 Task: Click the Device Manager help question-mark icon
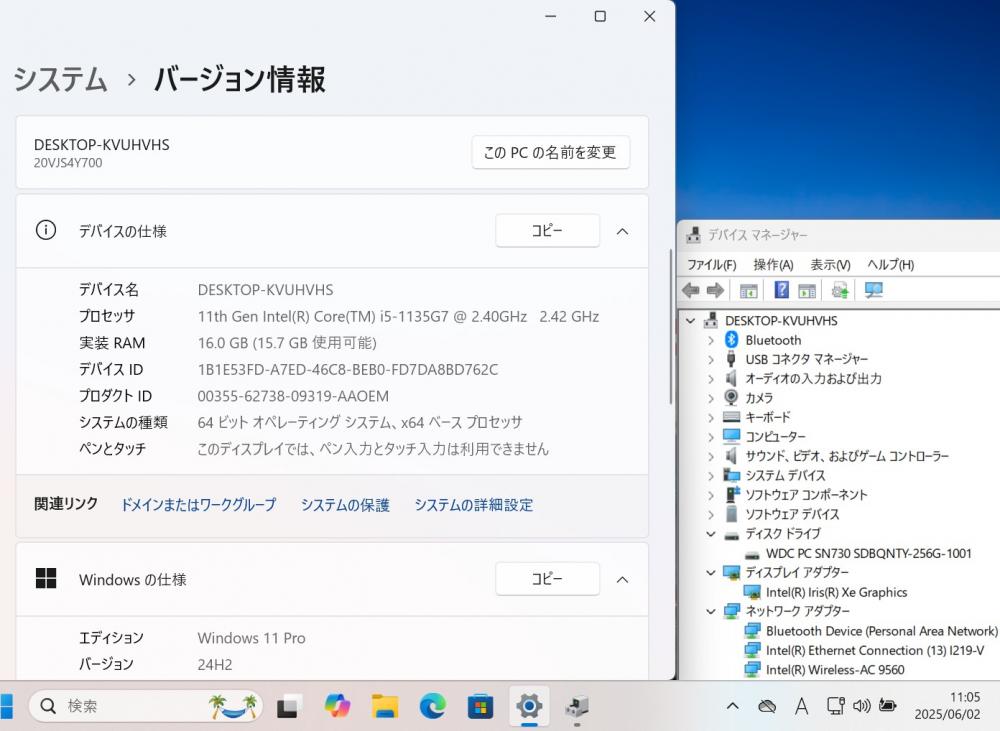[x=781, y=290]
